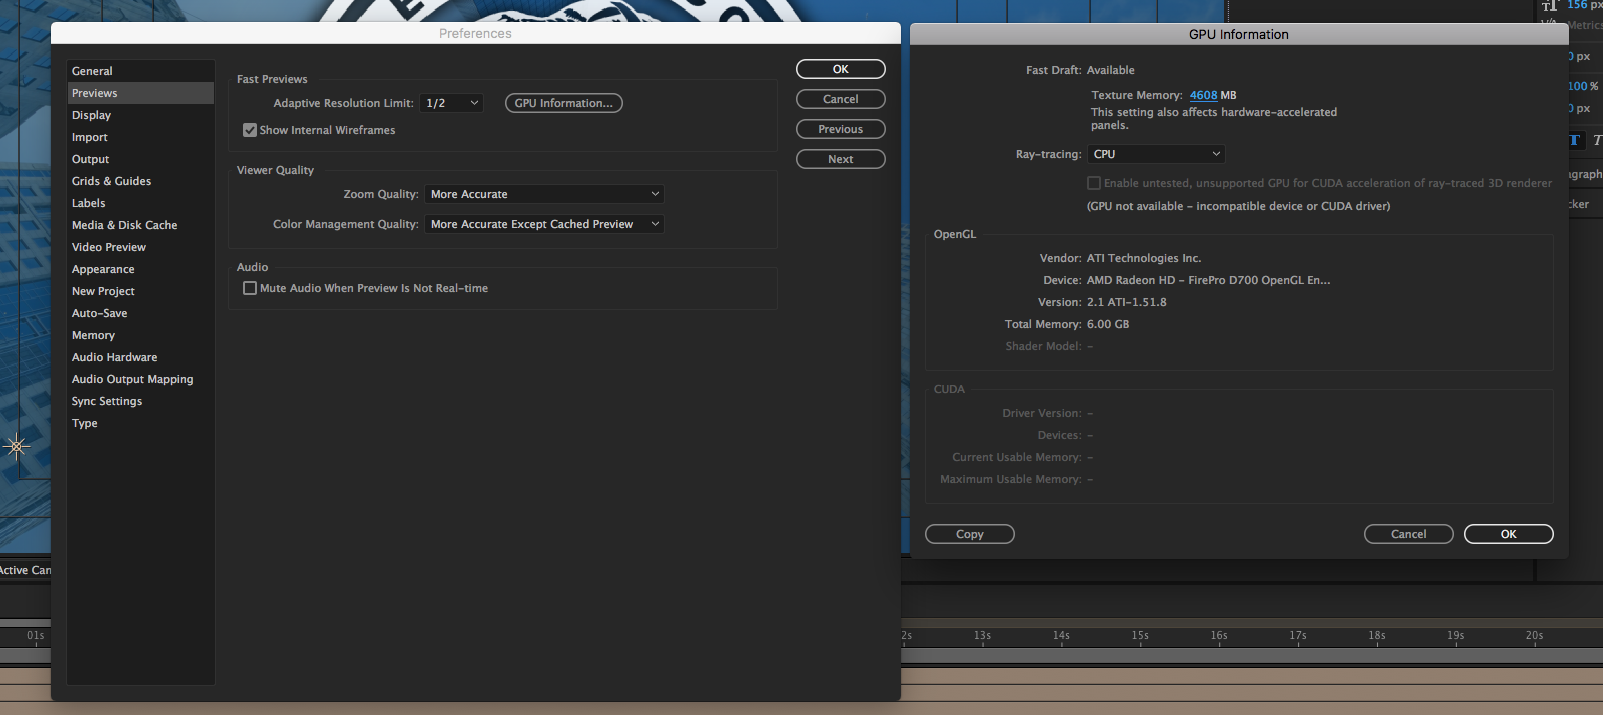Click the AMD Radeon HD FirePro D700 device text
The width and height of the screenshot is (1603, 715).
[1208, 280]
